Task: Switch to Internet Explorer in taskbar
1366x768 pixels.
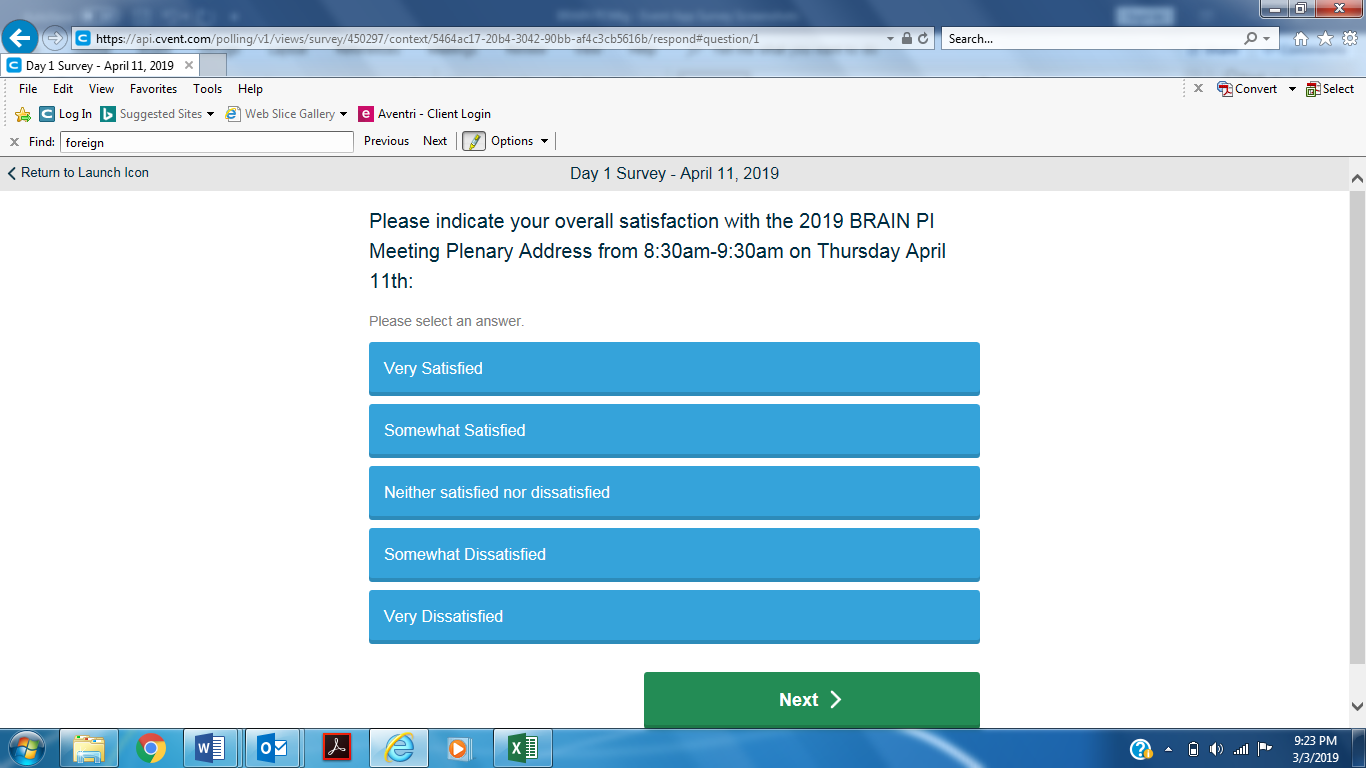Action: 399,748
